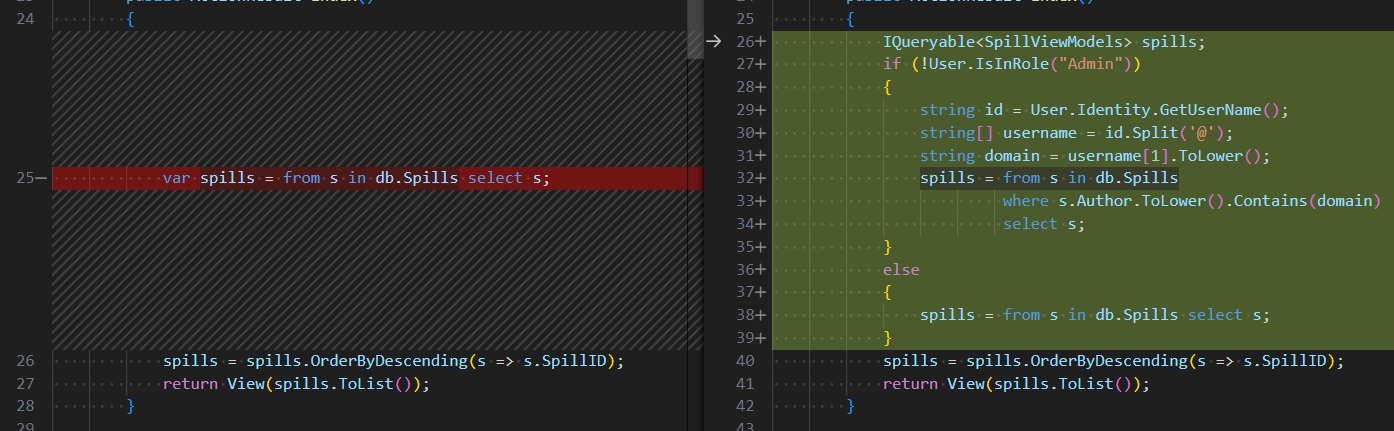1394x431 pixels.
Task: Click the opening brace on line 37+
Action: (x=888, y=292)
